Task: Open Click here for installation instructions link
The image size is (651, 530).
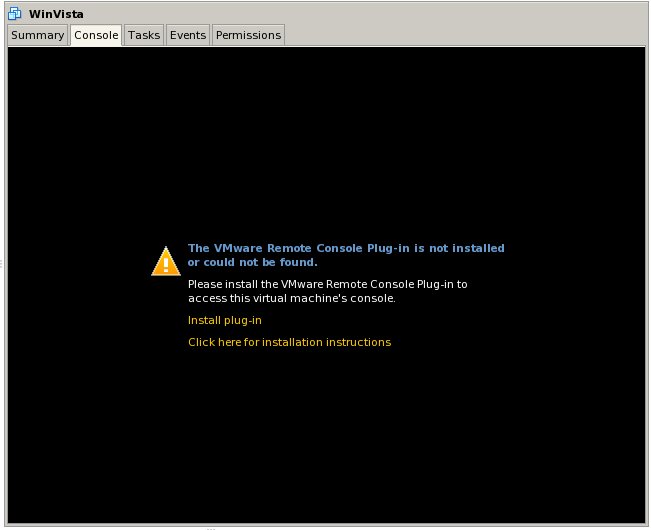Action: click(289, 342)
